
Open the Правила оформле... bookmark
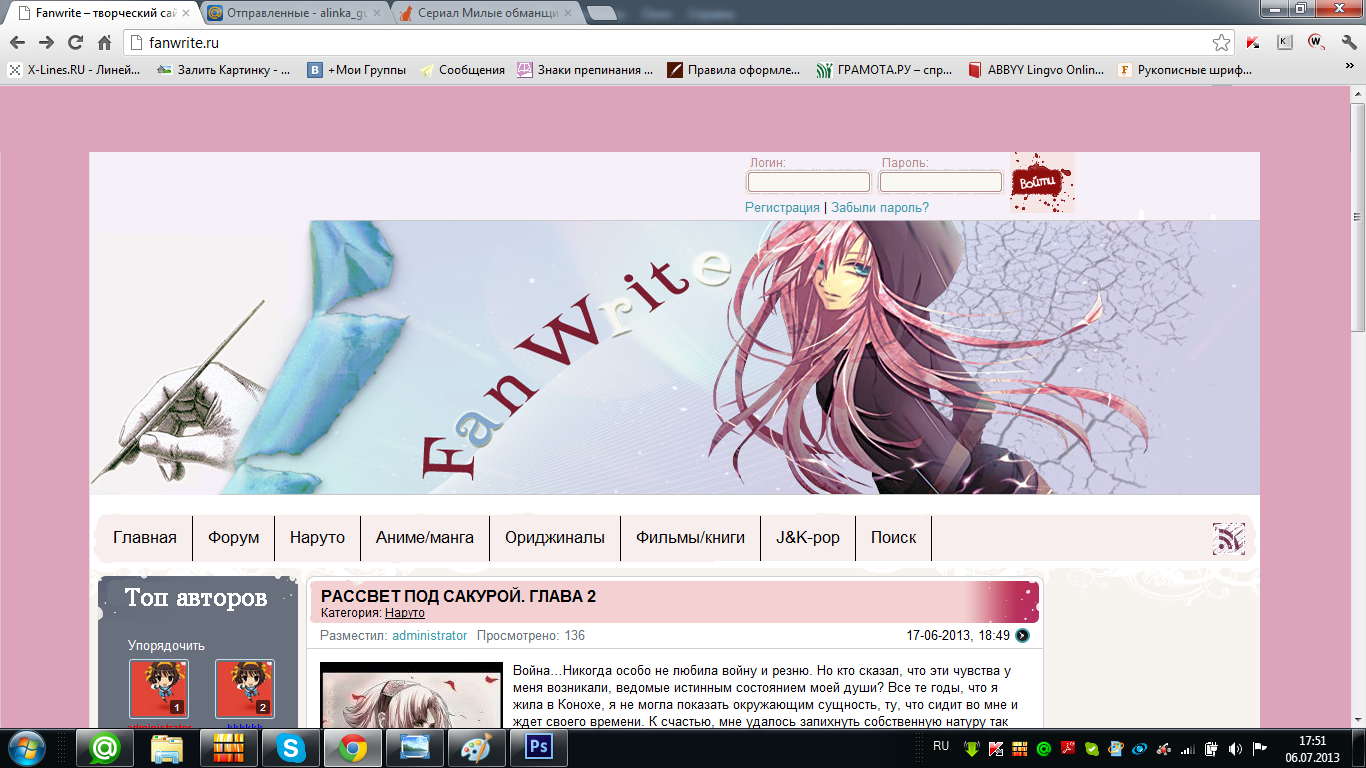734,70
